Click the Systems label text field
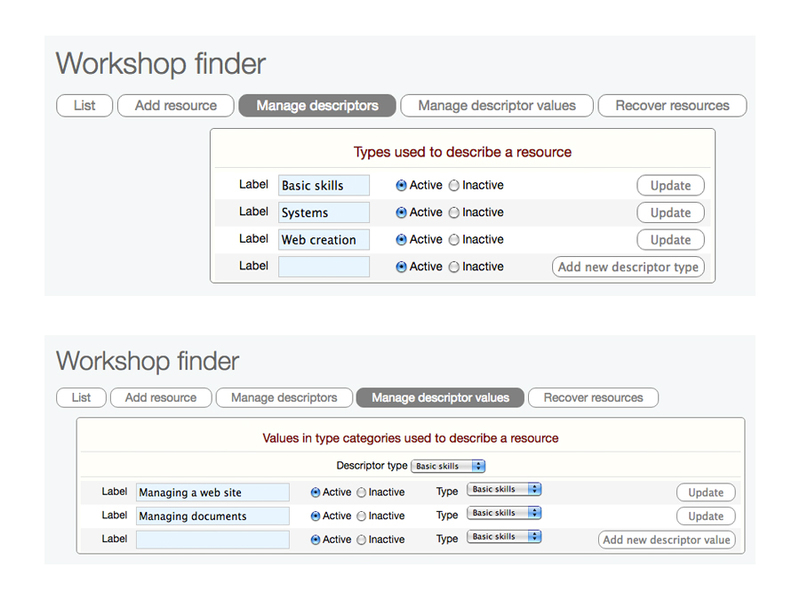 [x=324, y=212]
